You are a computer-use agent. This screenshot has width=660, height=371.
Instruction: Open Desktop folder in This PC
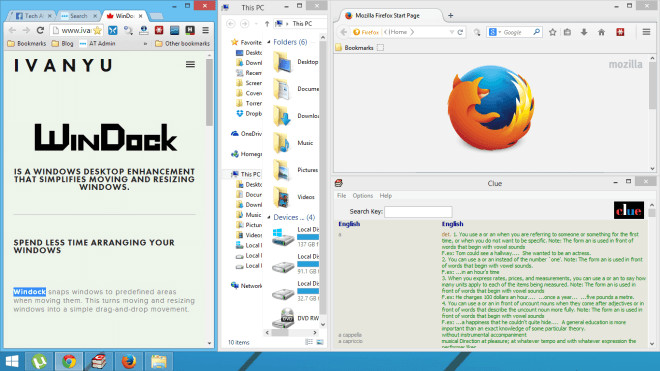(x=295, y=62)
